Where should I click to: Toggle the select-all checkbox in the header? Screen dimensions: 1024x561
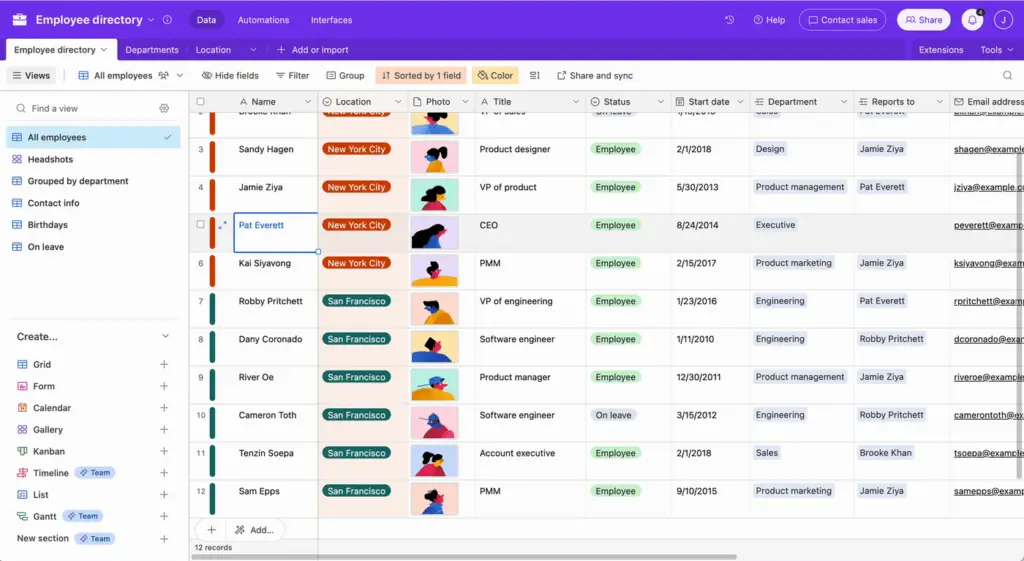point(200,102)
